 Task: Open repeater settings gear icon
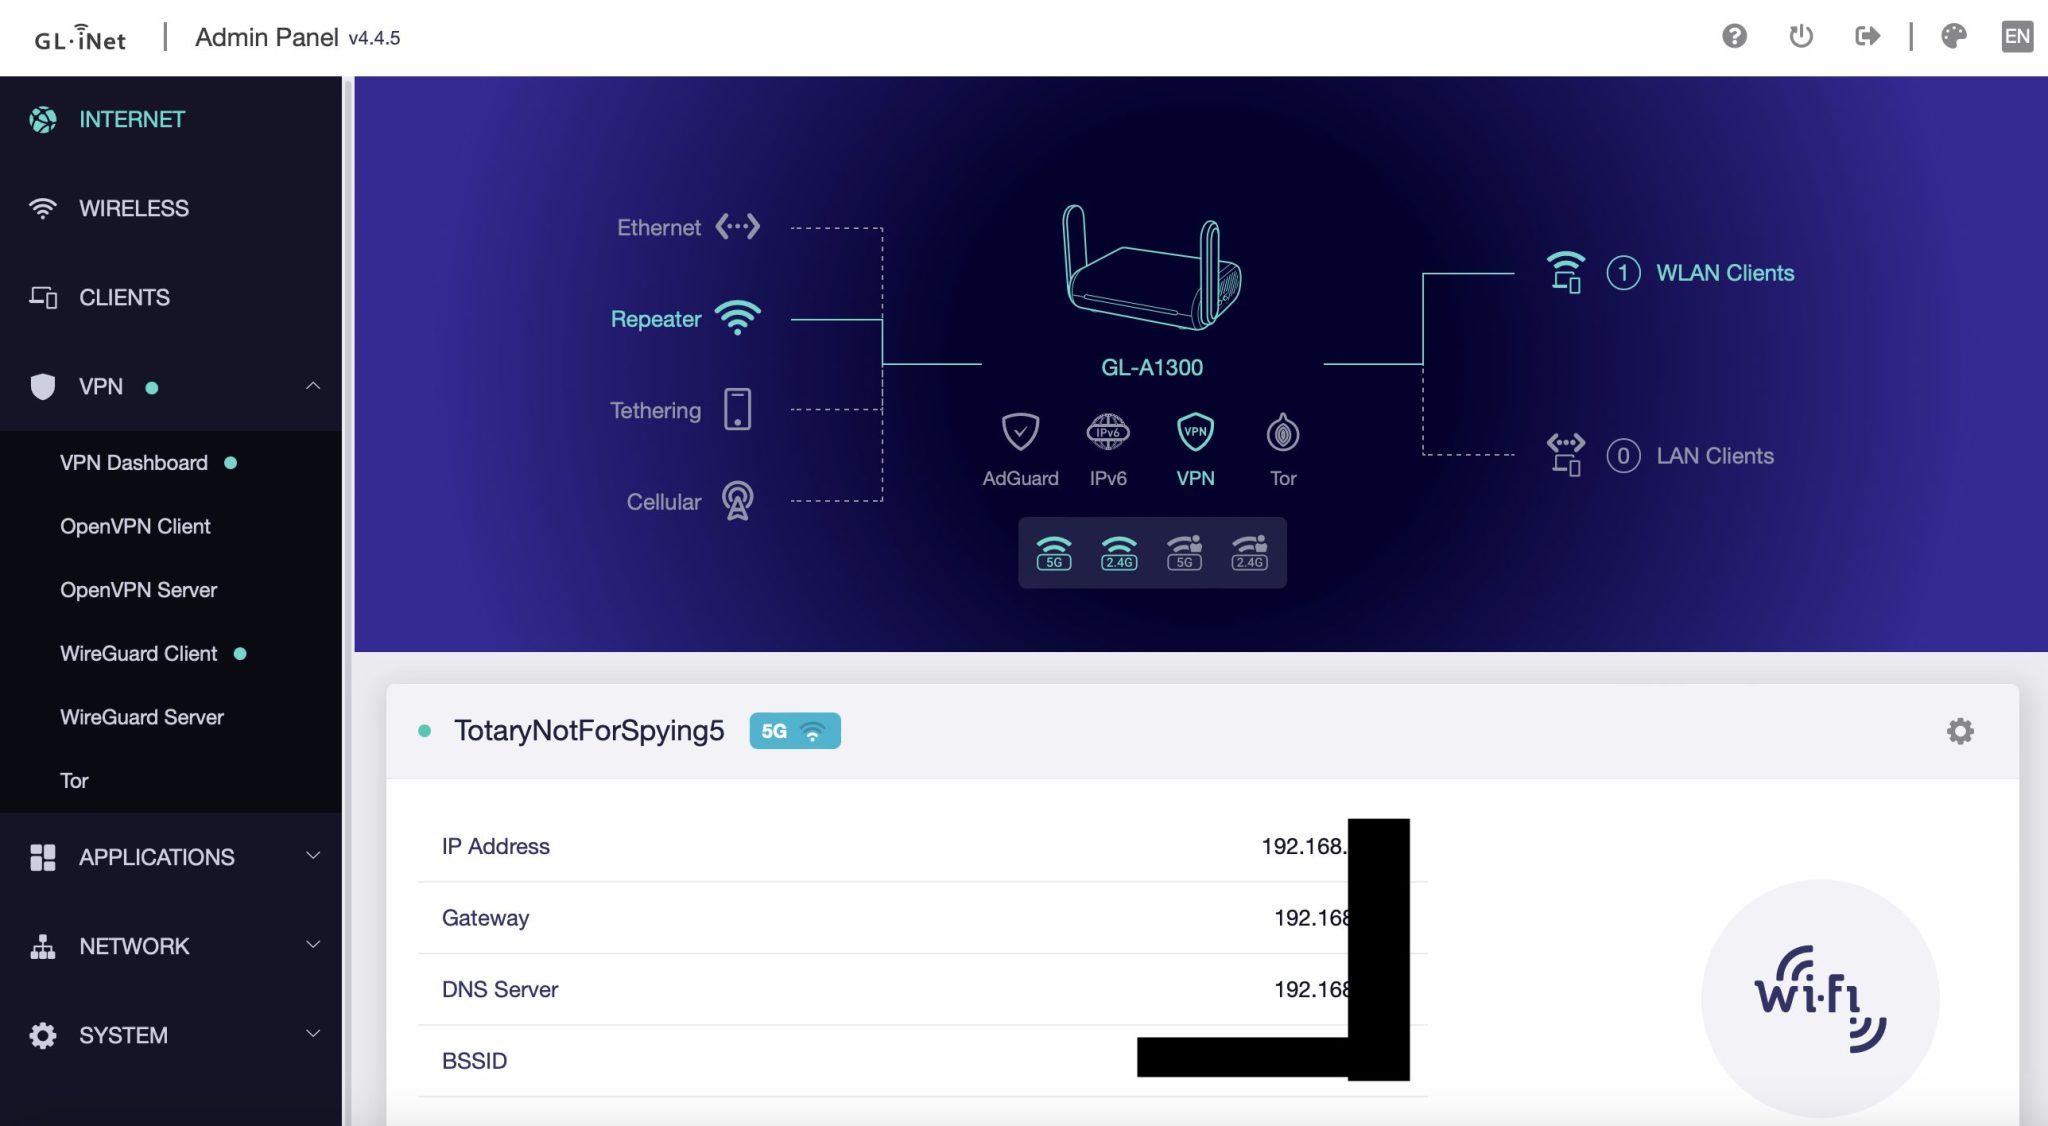coord(1959,731)
